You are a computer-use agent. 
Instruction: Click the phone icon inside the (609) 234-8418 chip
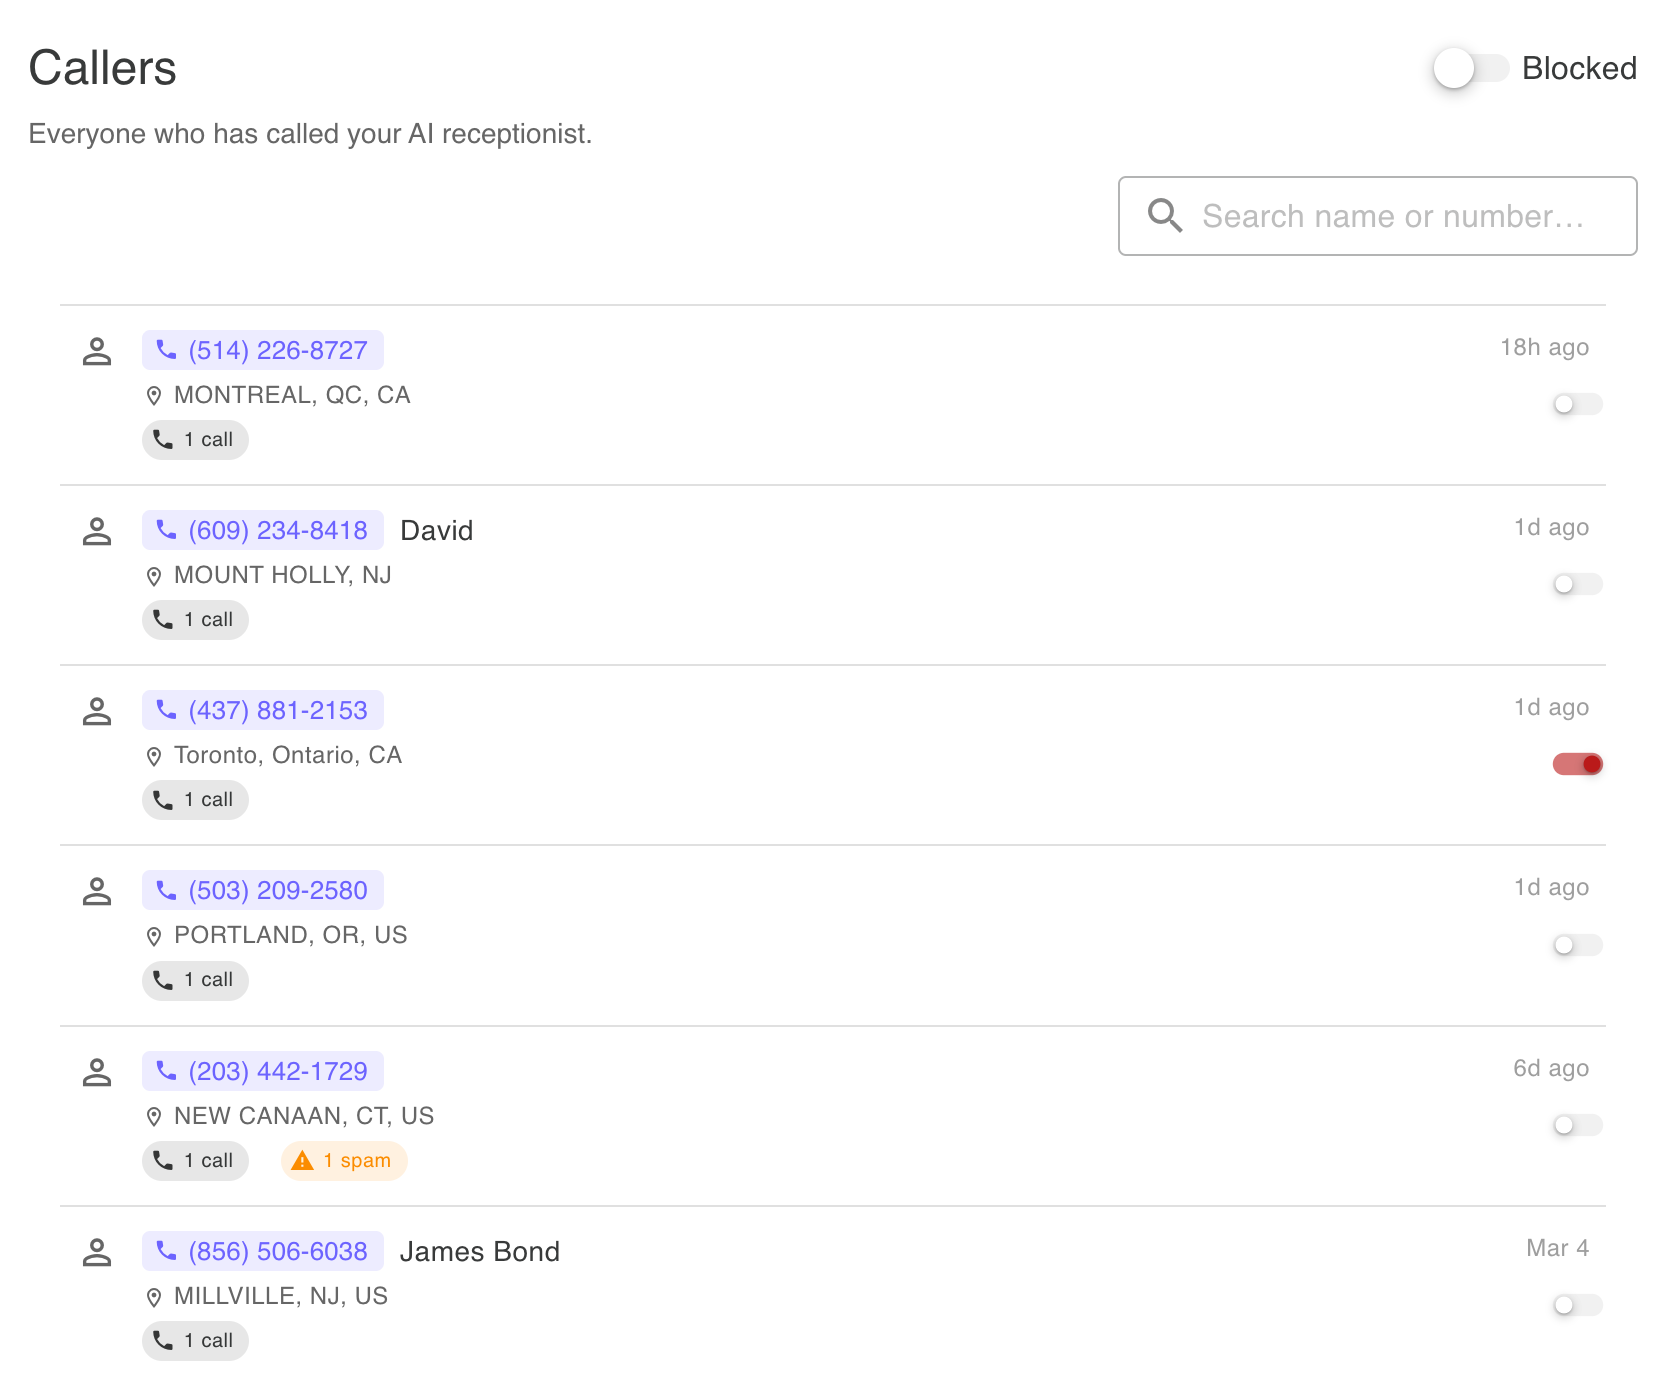166,531
